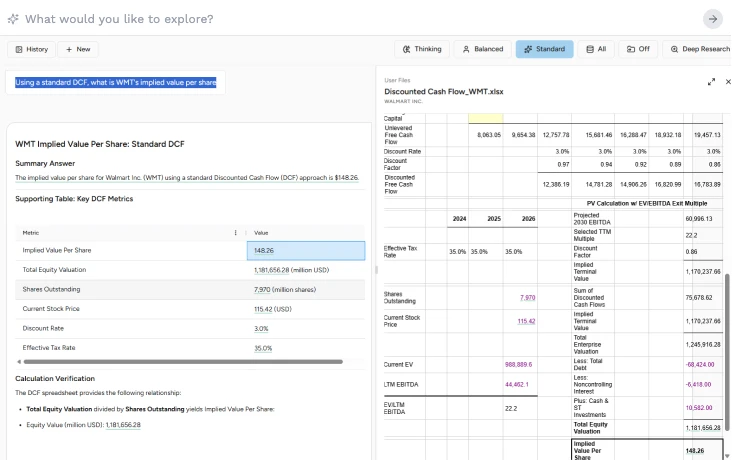Type in the 'What would you like to explore?' field
Viewport: 732px width, 460px height.
(x=119, y=19)
